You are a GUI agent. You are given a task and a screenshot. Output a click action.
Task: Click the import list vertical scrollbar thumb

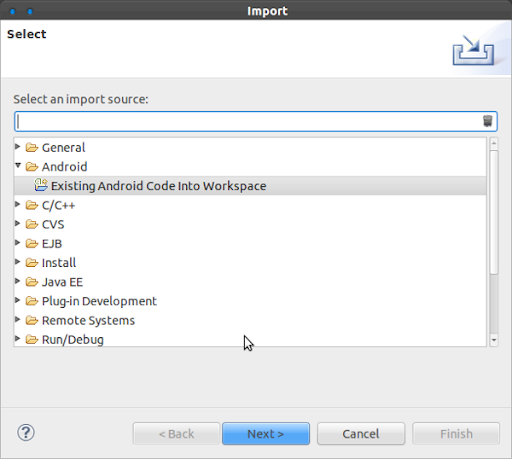494,212
